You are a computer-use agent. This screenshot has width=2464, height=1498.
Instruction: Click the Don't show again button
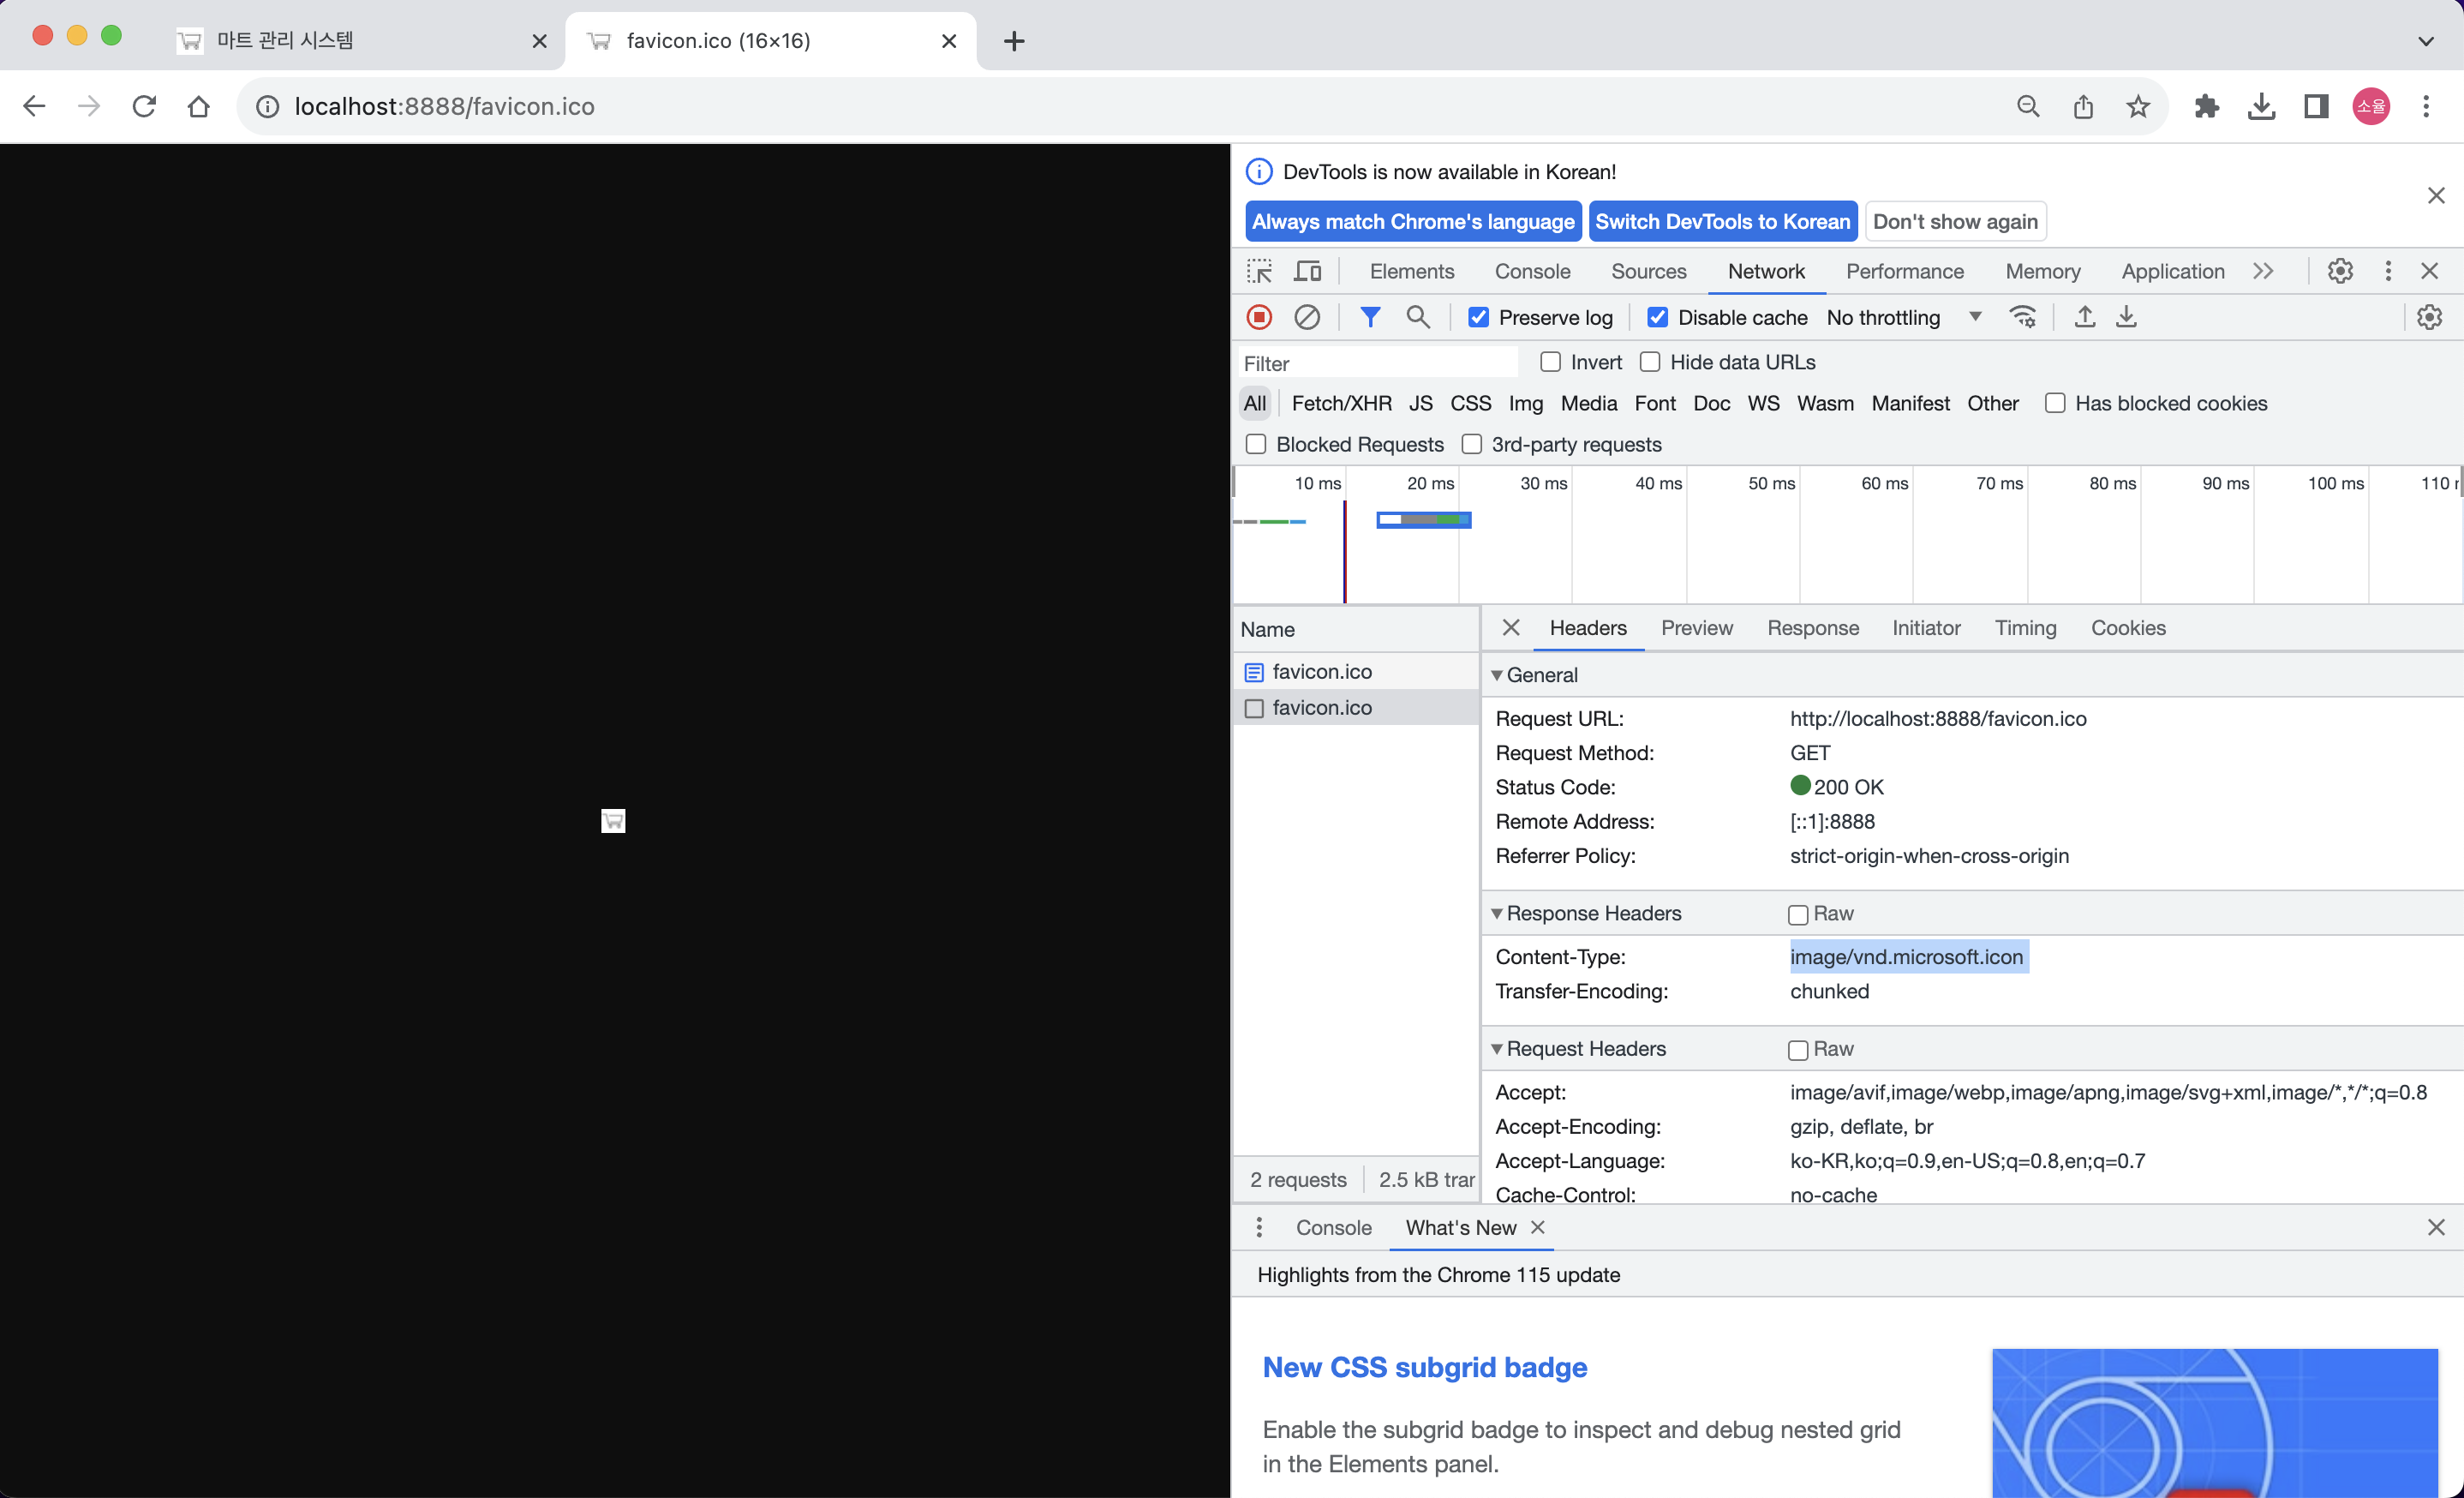point(1954,221)
